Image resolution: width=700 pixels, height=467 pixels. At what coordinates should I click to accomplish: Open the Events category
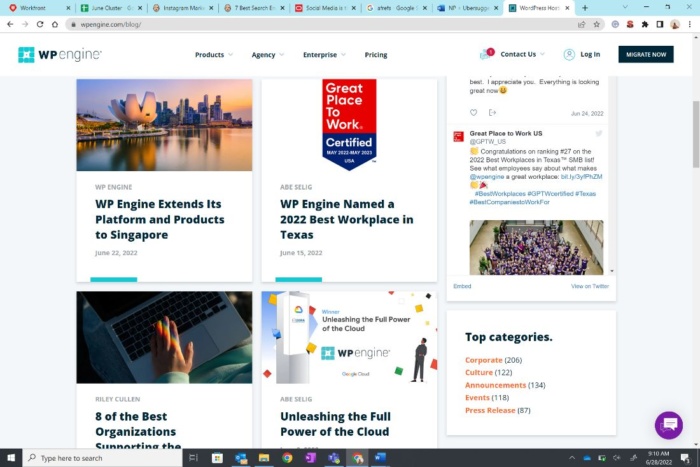477,397
